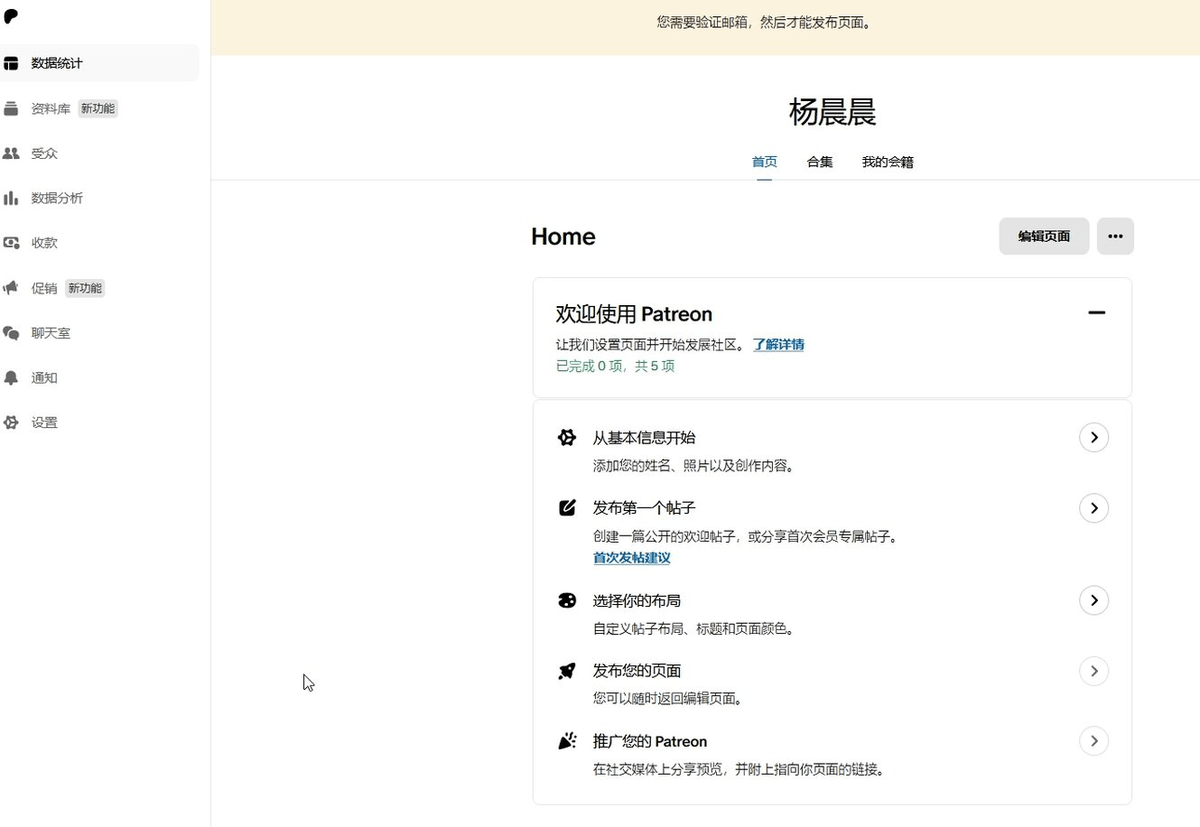Click the text 创建一篇公开的欢迎帖子，或分享首次会员专属帖子。
This screenshot has height=827, width=1200.
point(746,537)
